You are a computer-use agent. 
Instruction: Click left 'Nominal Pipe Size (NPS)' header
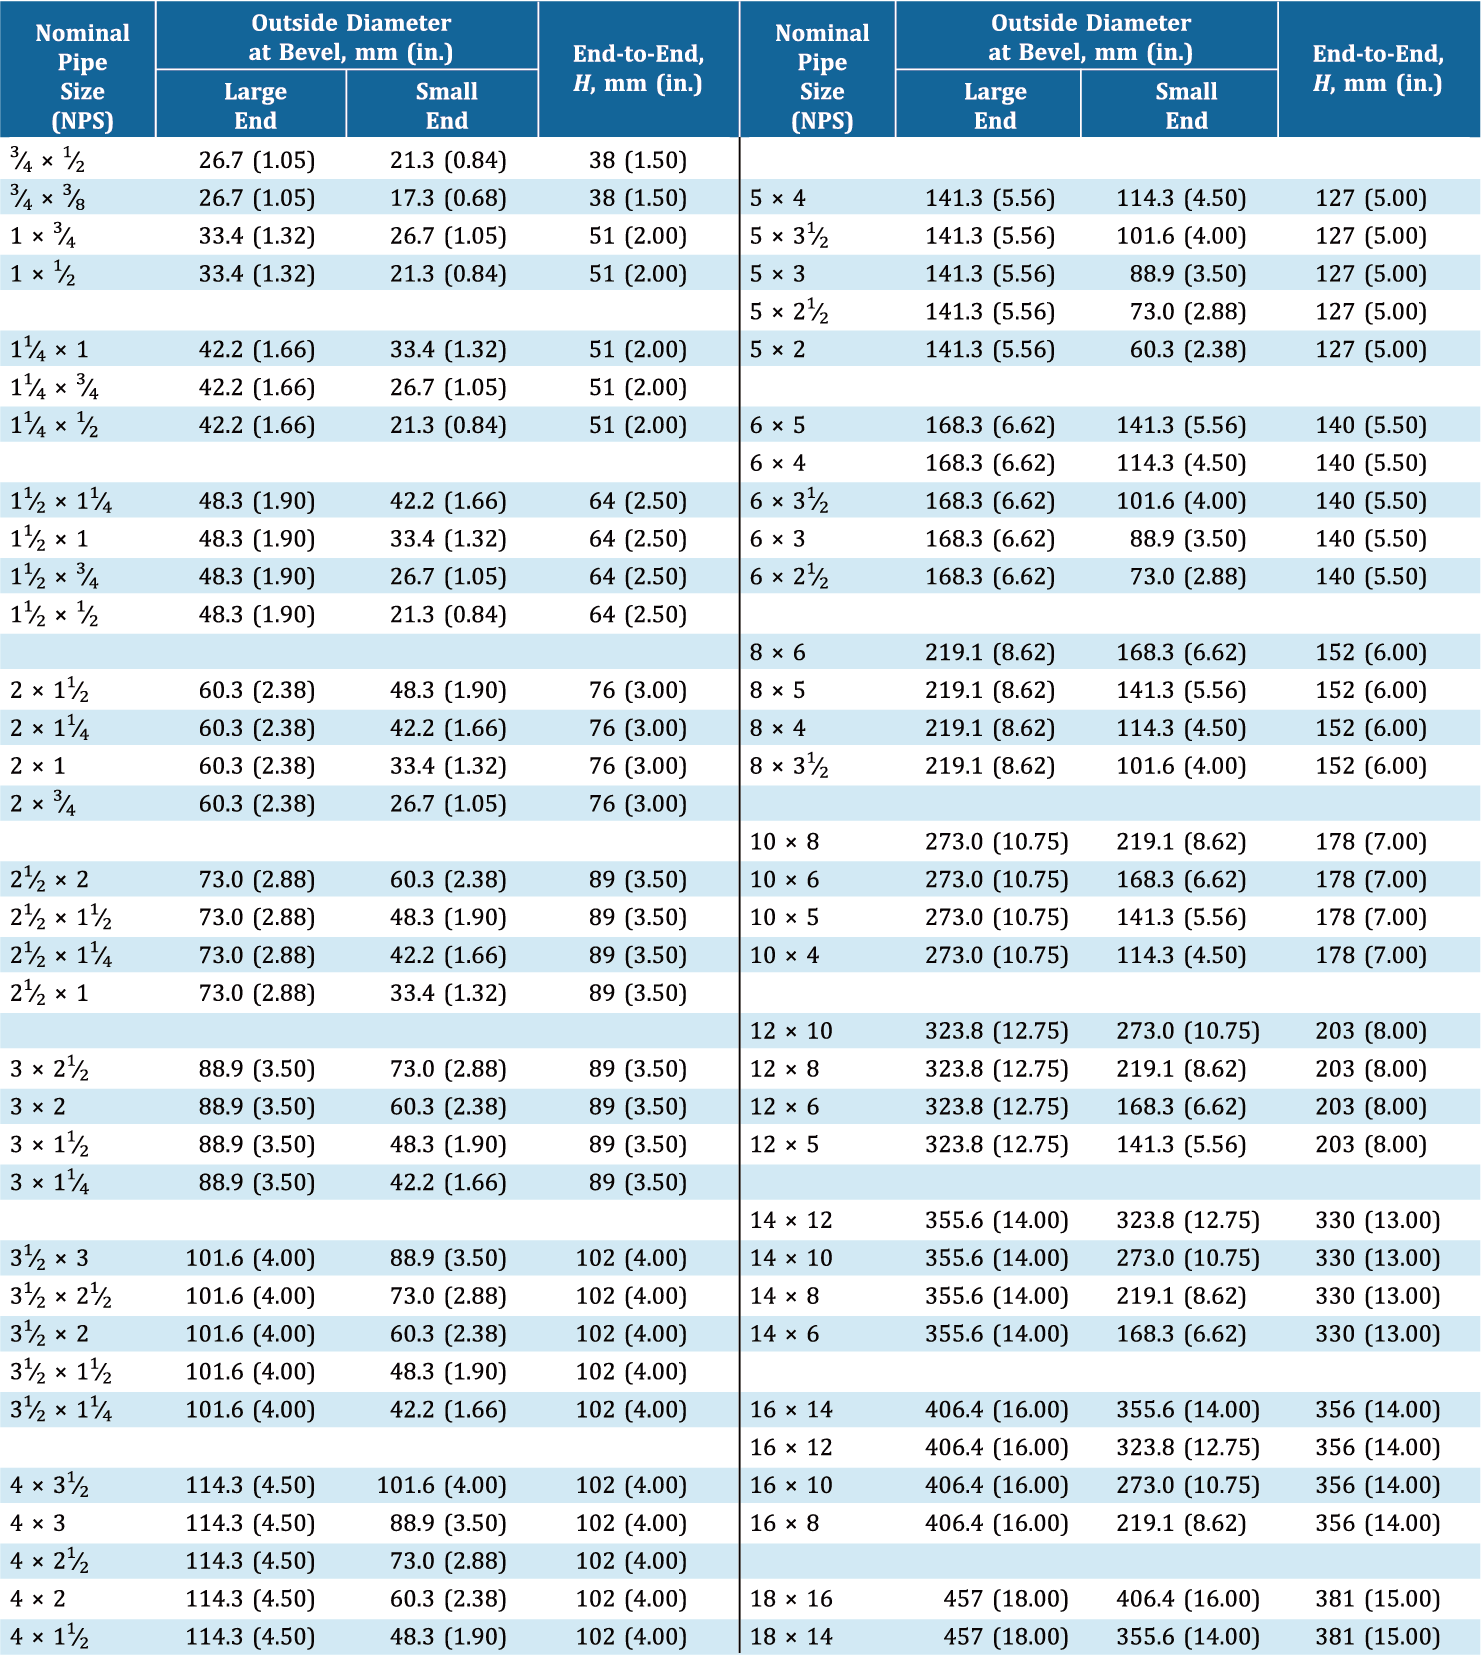(x=82, y=76)
